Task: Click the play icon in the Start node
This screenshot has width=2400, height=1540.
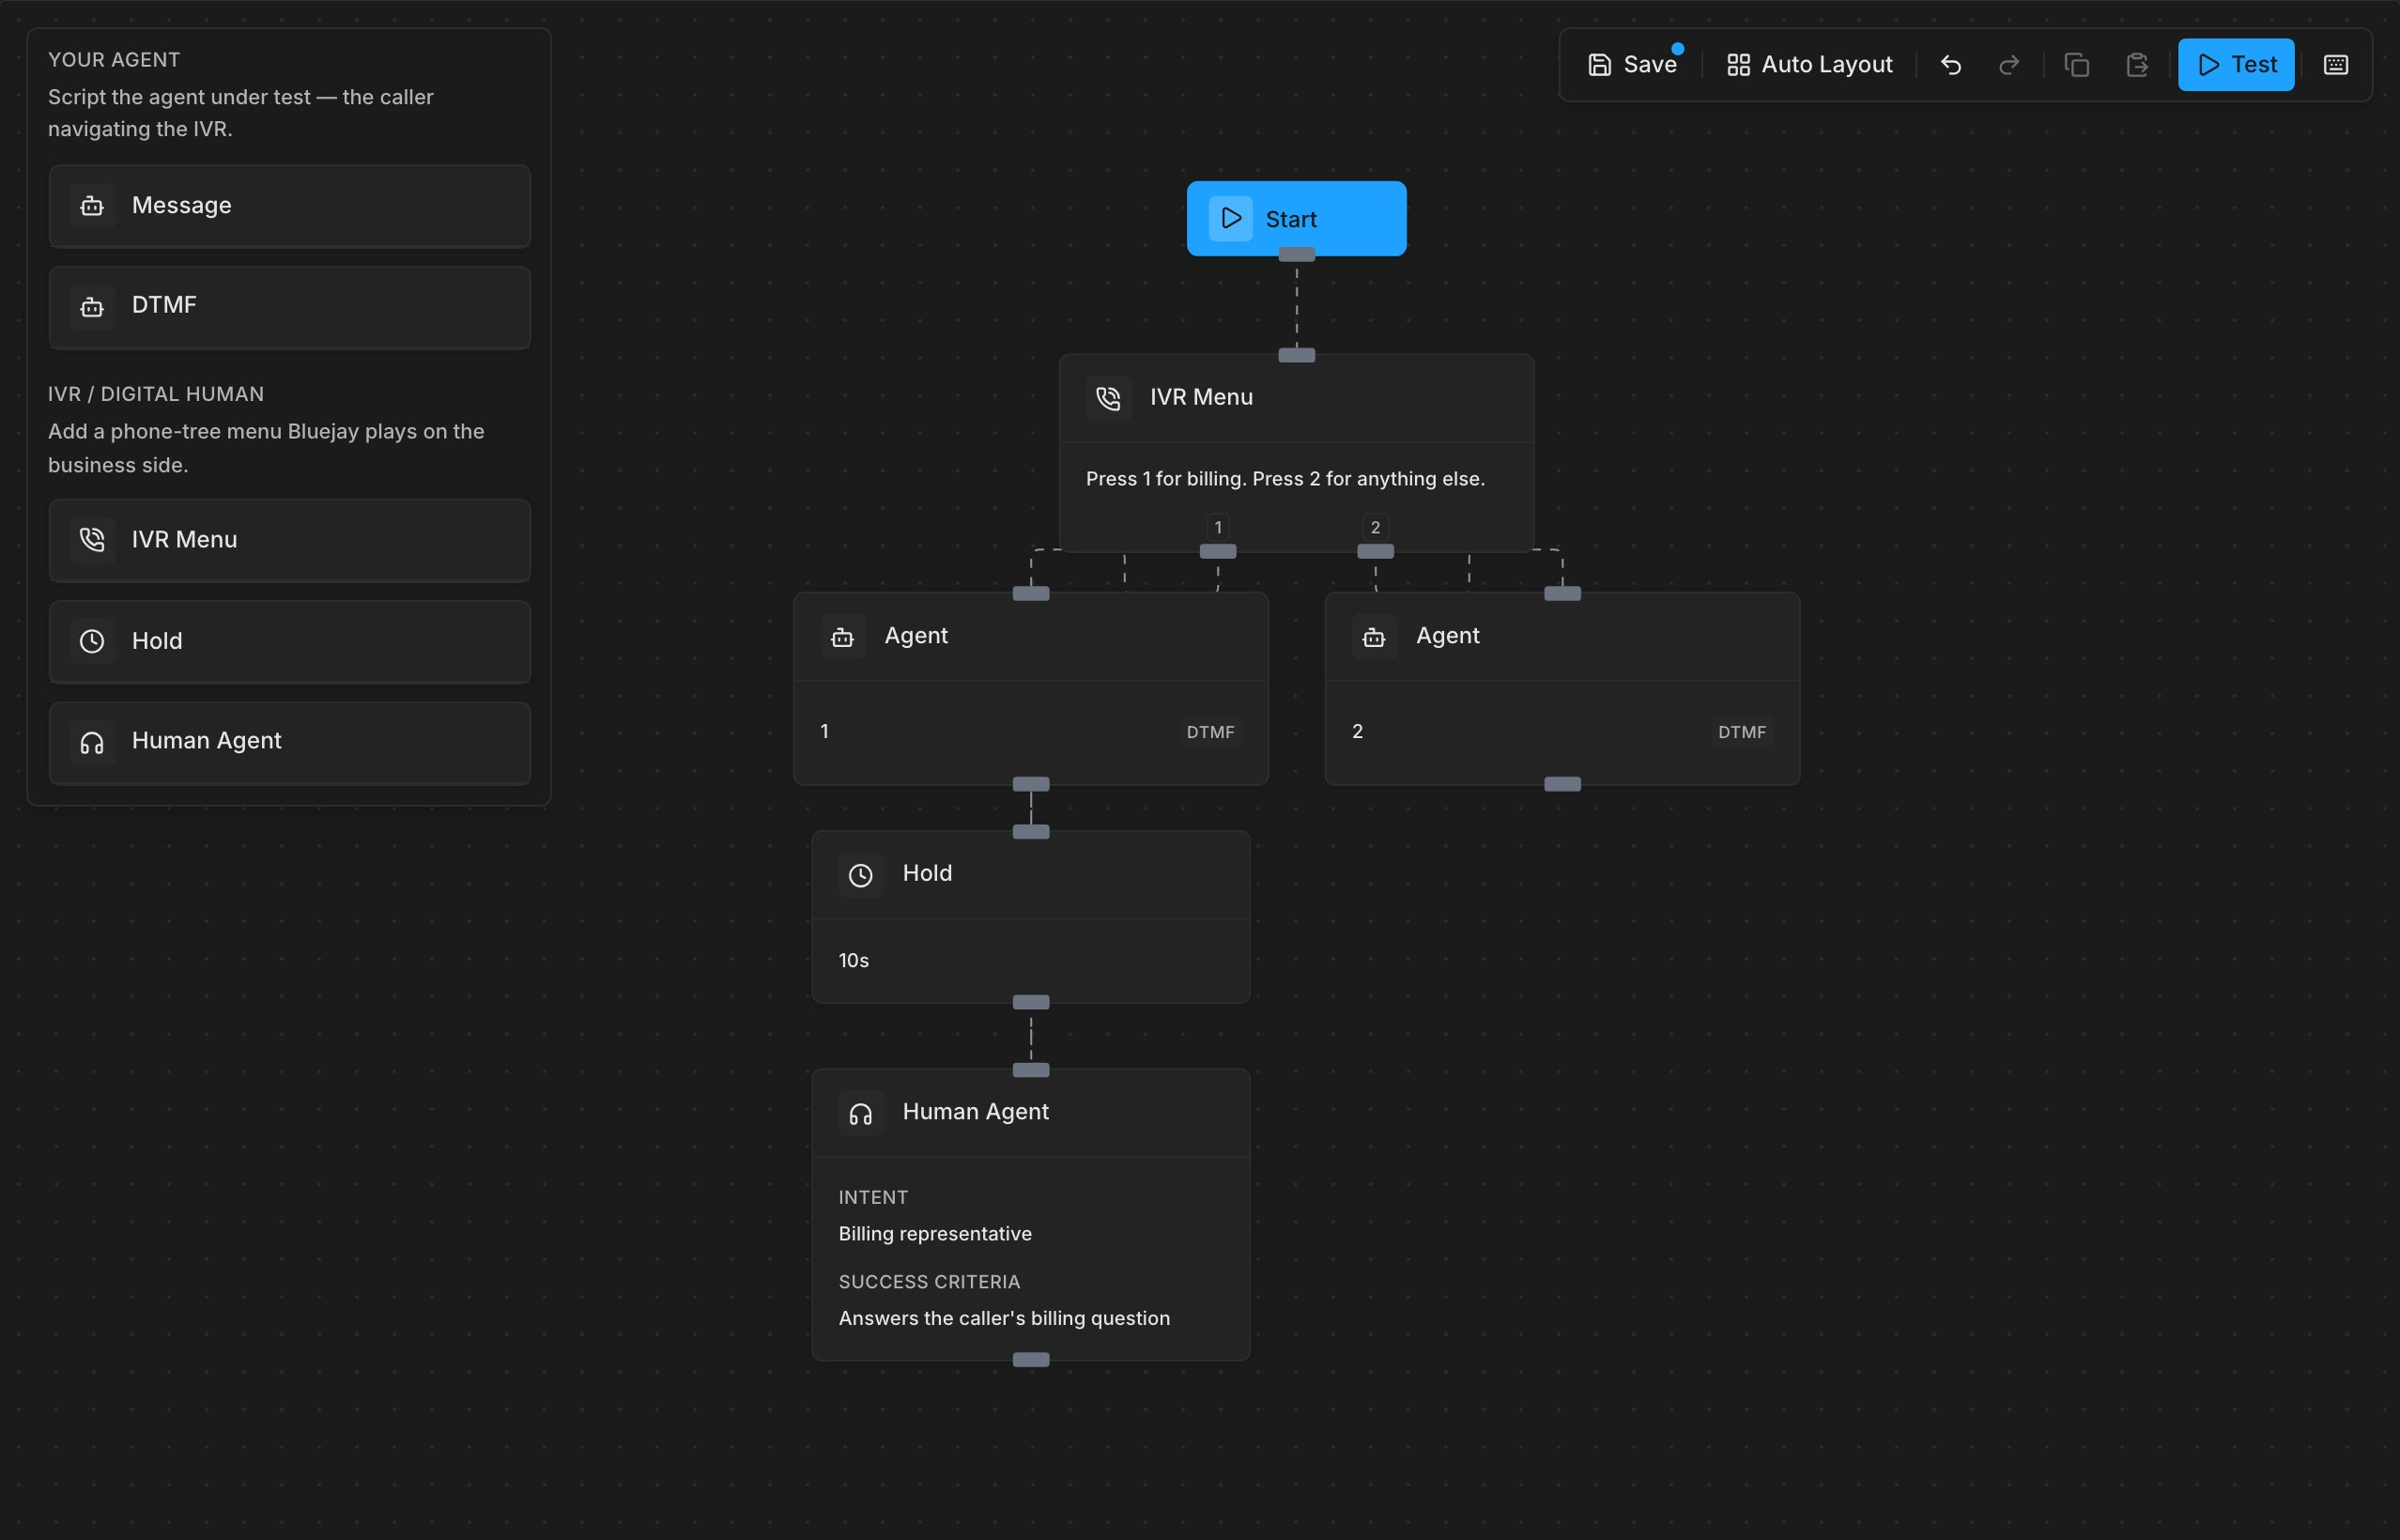Action: point(1231,218)
